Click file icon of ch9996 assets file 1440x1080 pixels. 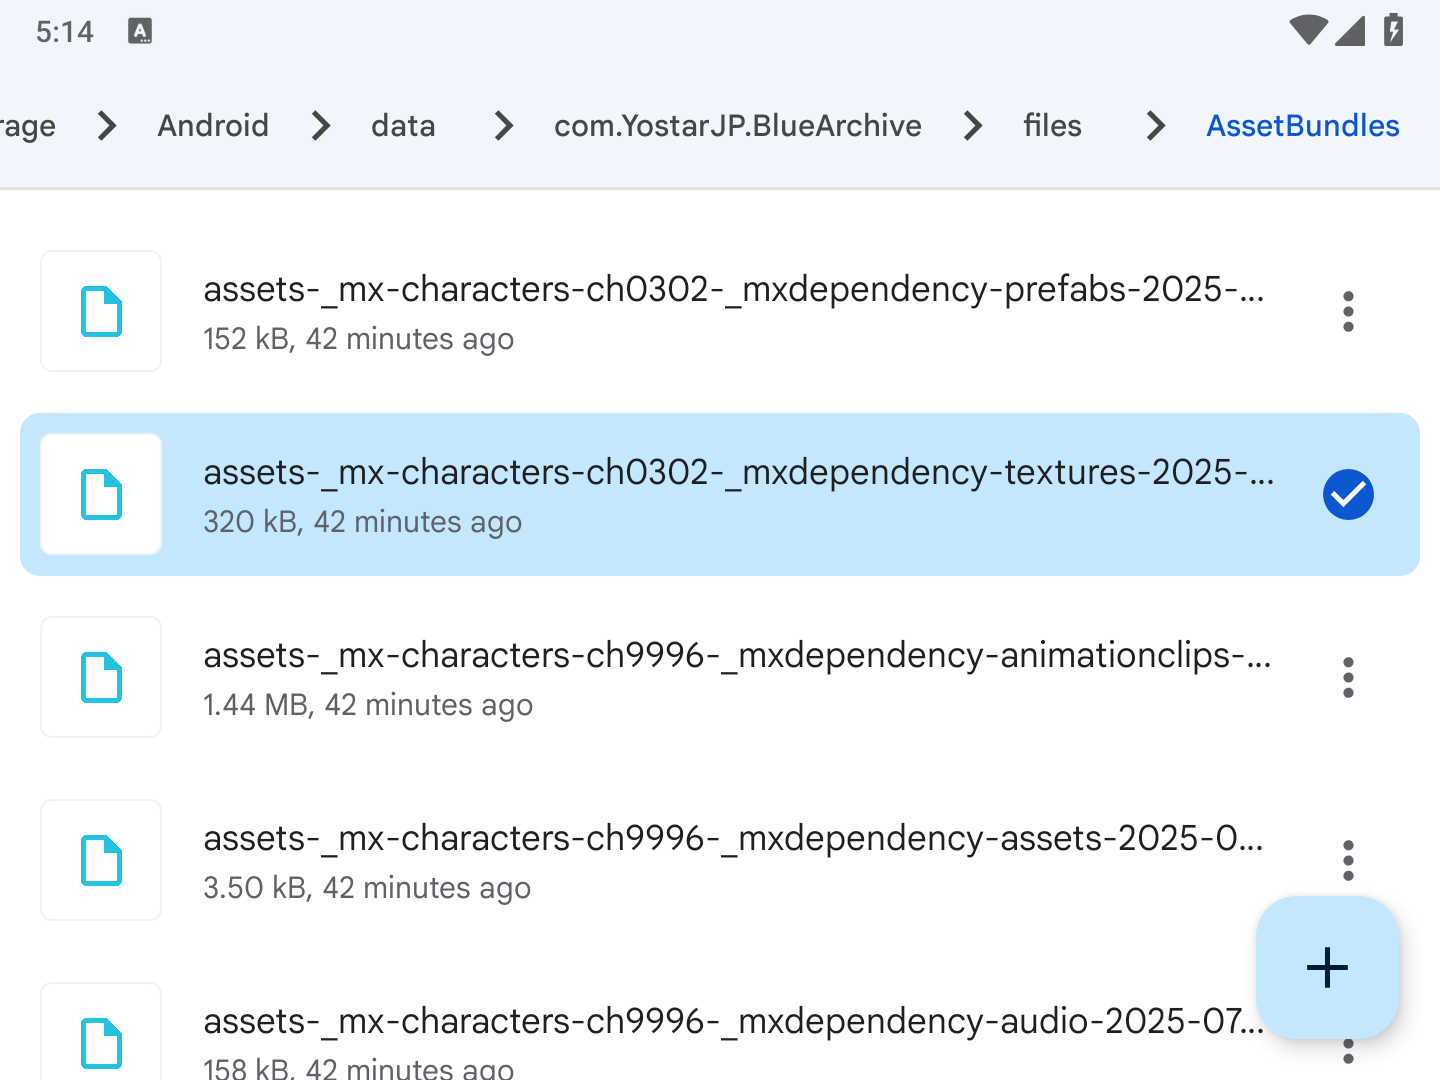coord(101,860)
